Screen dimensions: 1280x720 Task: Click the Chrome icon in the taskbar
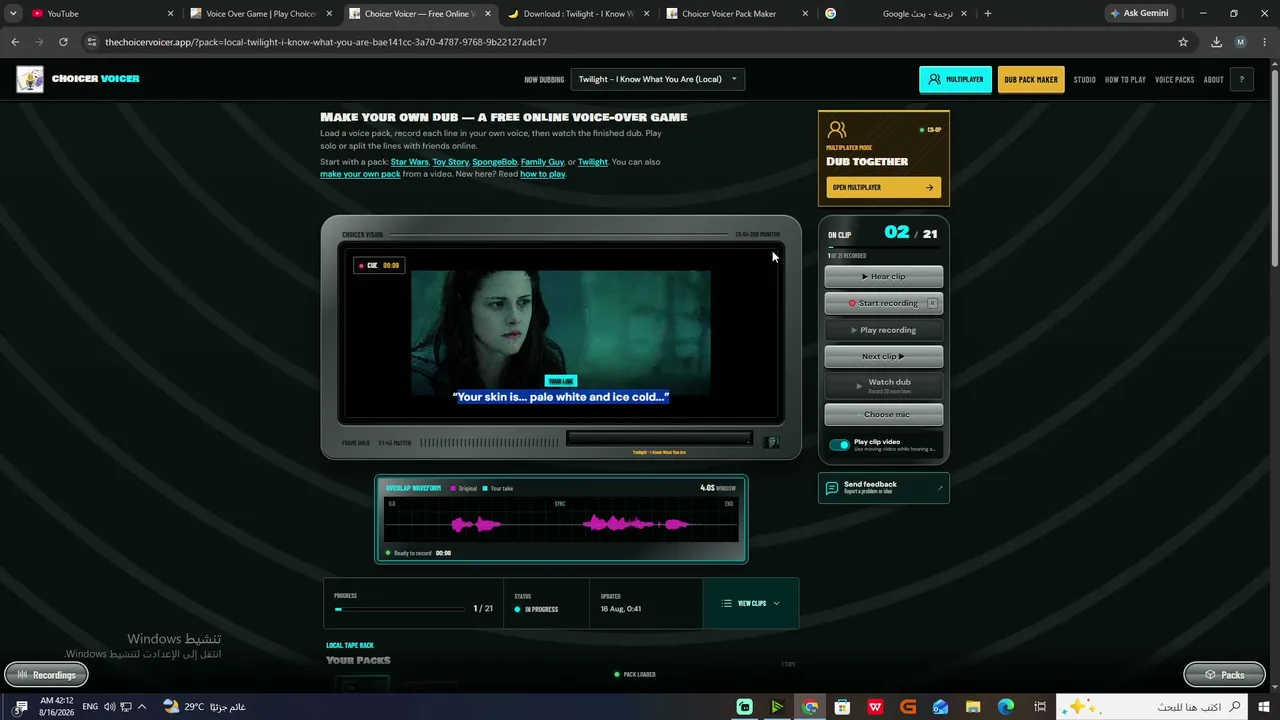point(810,707)
